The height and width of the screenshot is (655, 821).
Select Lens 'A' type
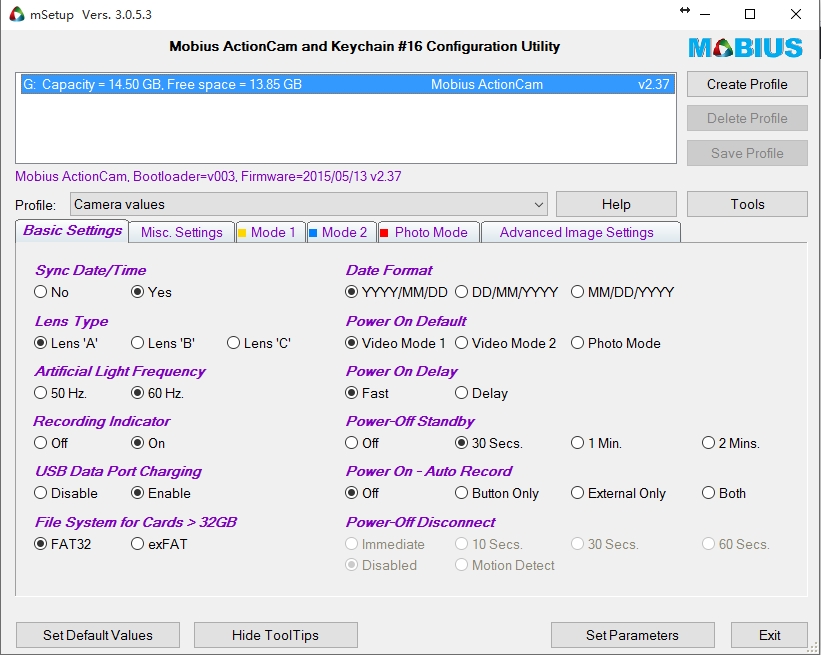coord(66,343)
